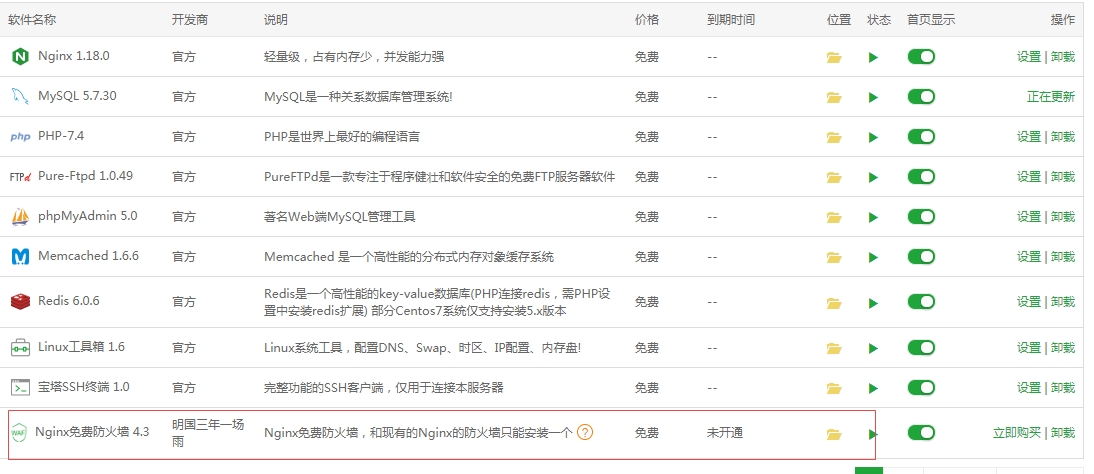Screen dimensions: 1094x474
Task: Open 设置 for 宝塔SSH终端 1.0
Action: coord(1028,387)
